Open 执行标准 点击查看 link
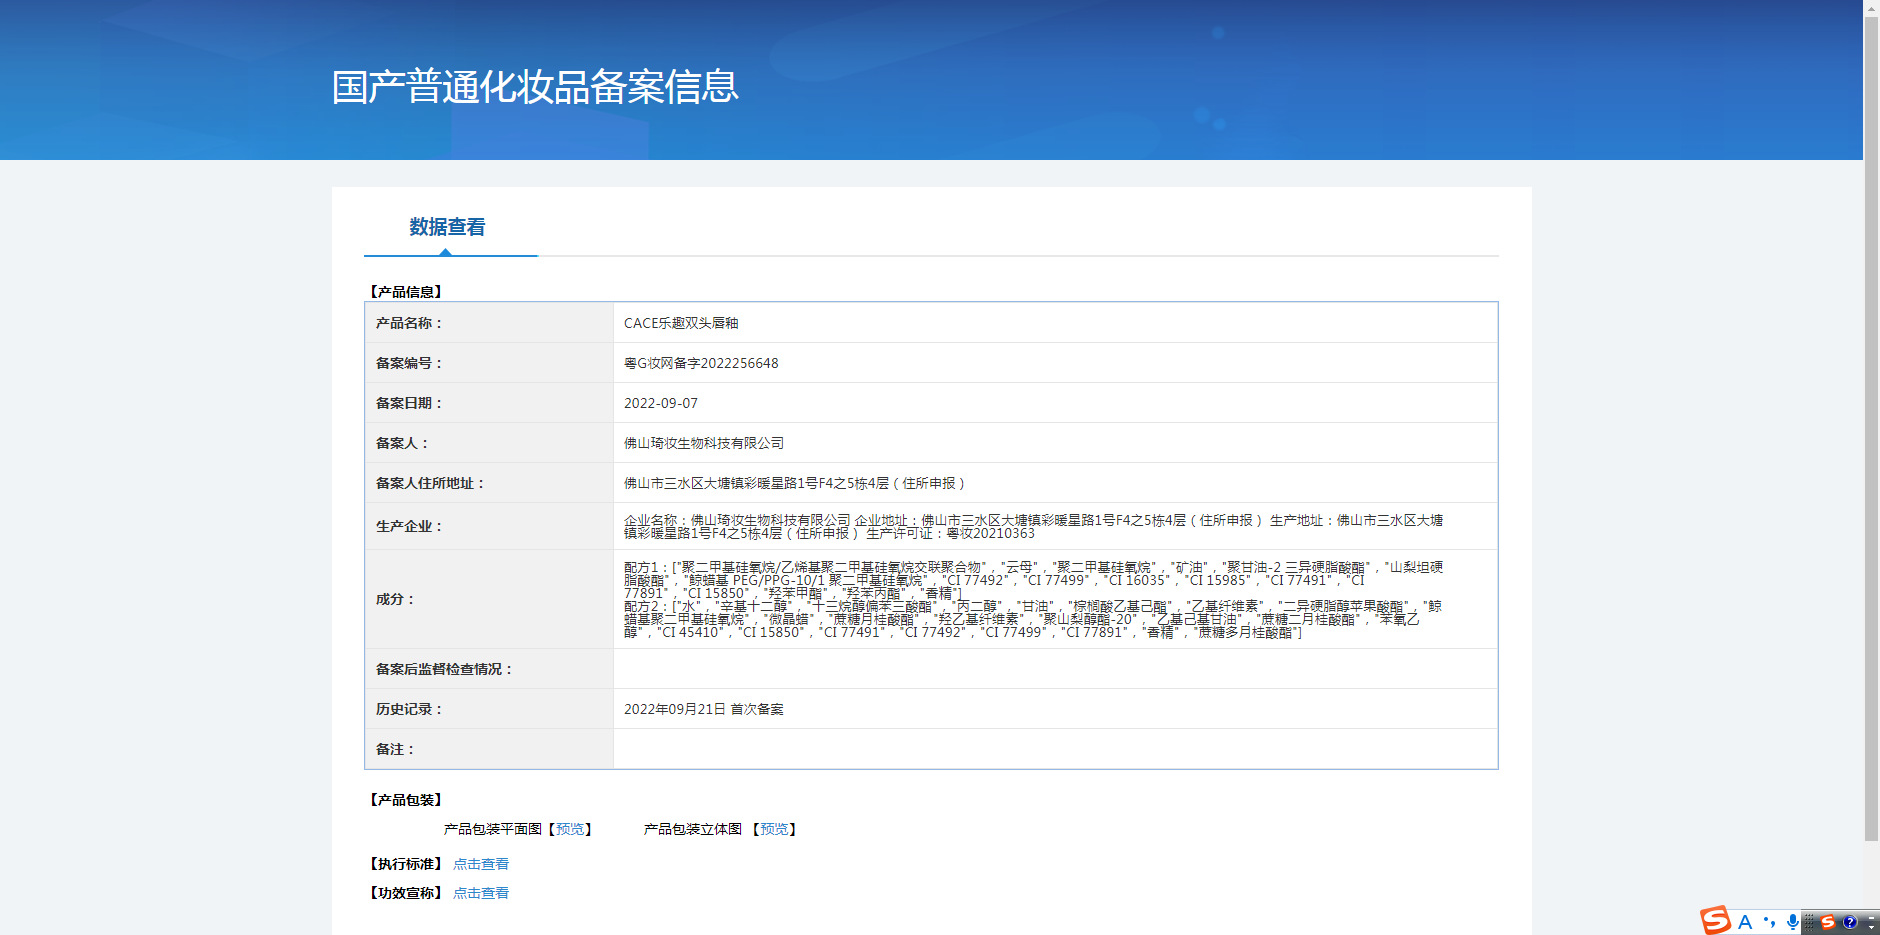 (x=481, y=864)
